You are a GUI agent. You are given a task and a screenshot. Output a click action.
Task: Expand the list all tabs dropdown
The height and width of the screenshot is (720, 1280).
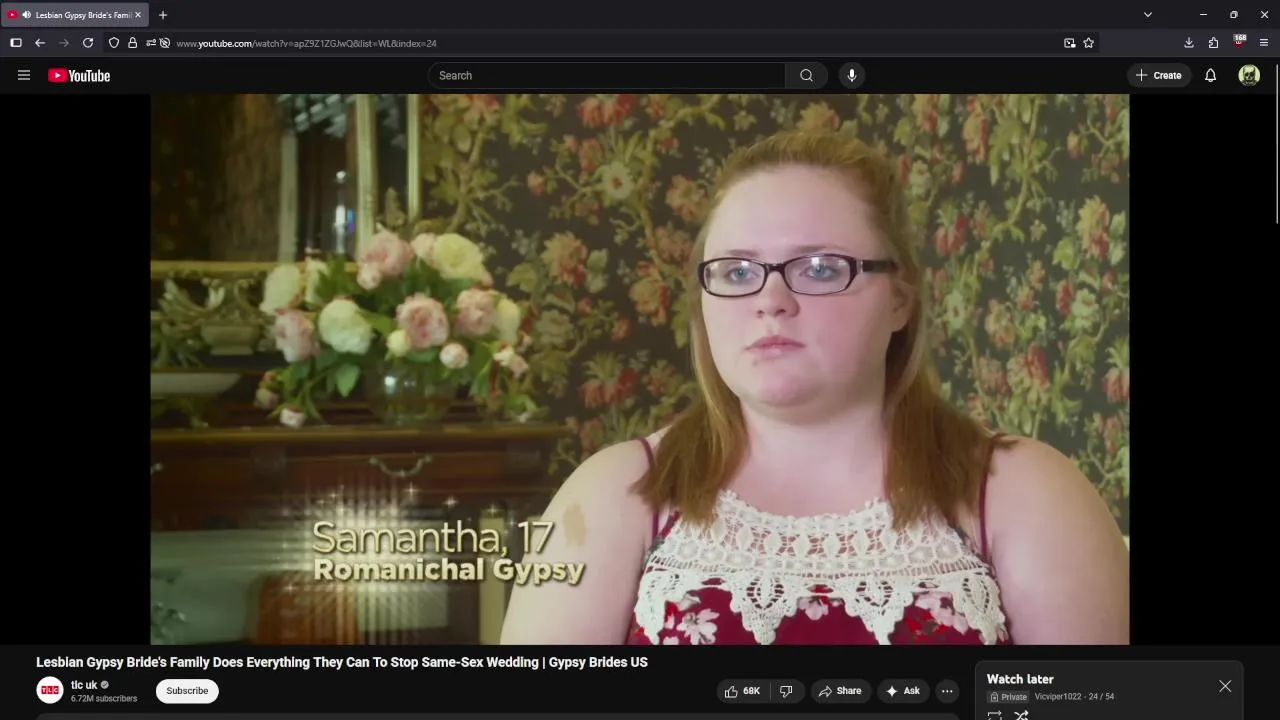pos(1148,15)
